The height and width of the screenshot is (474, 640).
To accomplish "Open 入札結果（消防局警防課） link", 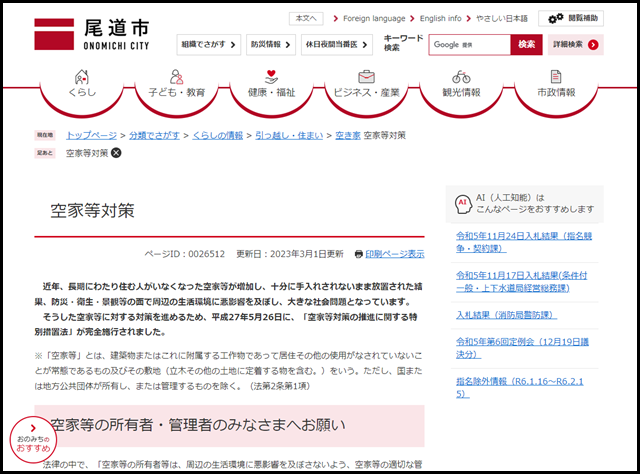I will coord(506,315).
